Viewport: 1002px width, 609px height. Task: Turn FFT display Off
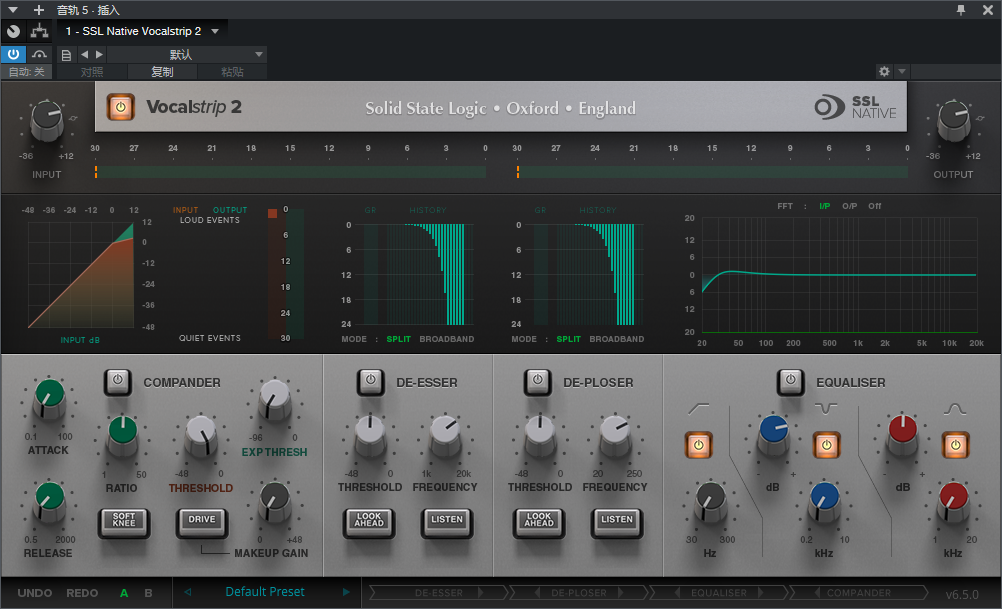(874, 206)
